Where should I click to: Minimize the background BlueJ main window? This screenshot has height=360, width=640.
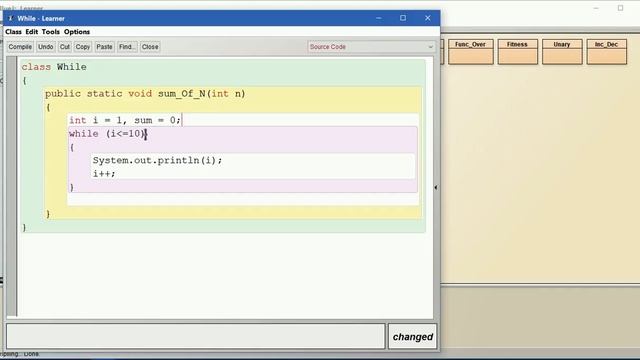click(596, 8)
